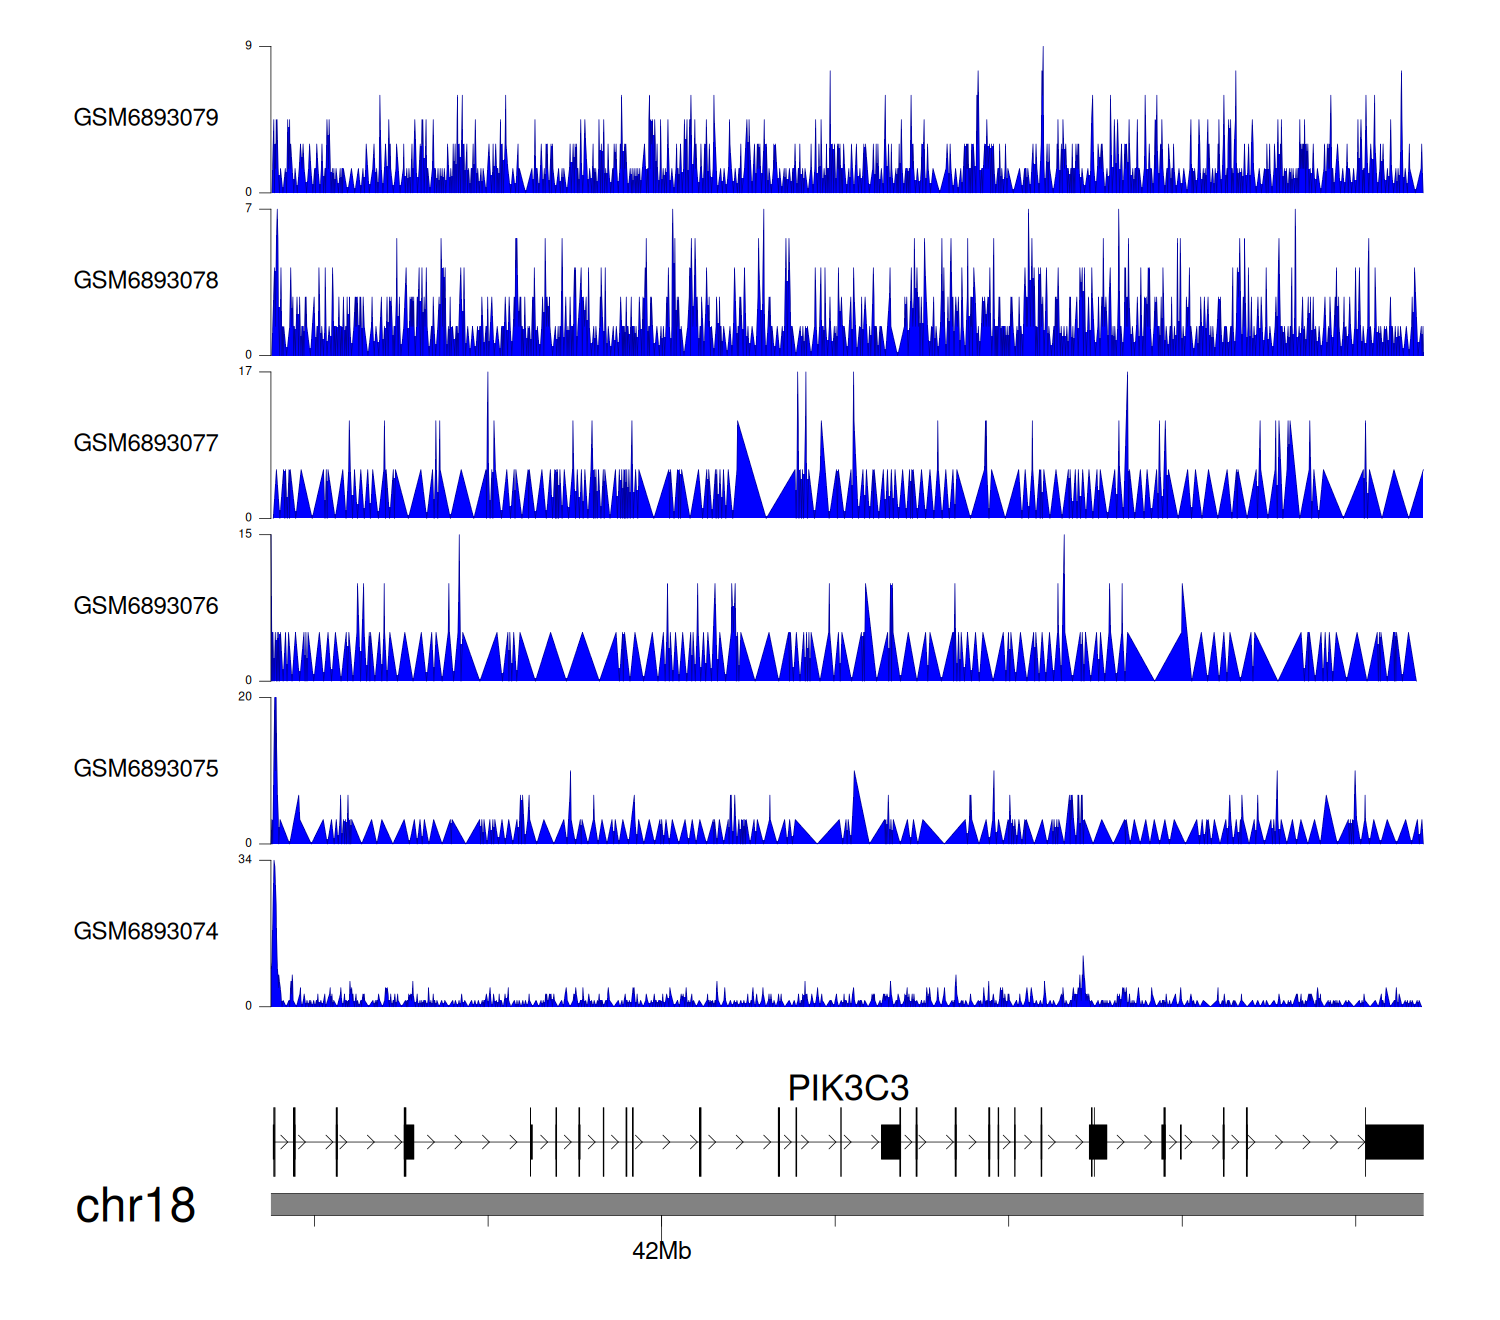Click the GSM6893077 track name
This screenshot has height=1320, width=1500.
coord(146,444)
